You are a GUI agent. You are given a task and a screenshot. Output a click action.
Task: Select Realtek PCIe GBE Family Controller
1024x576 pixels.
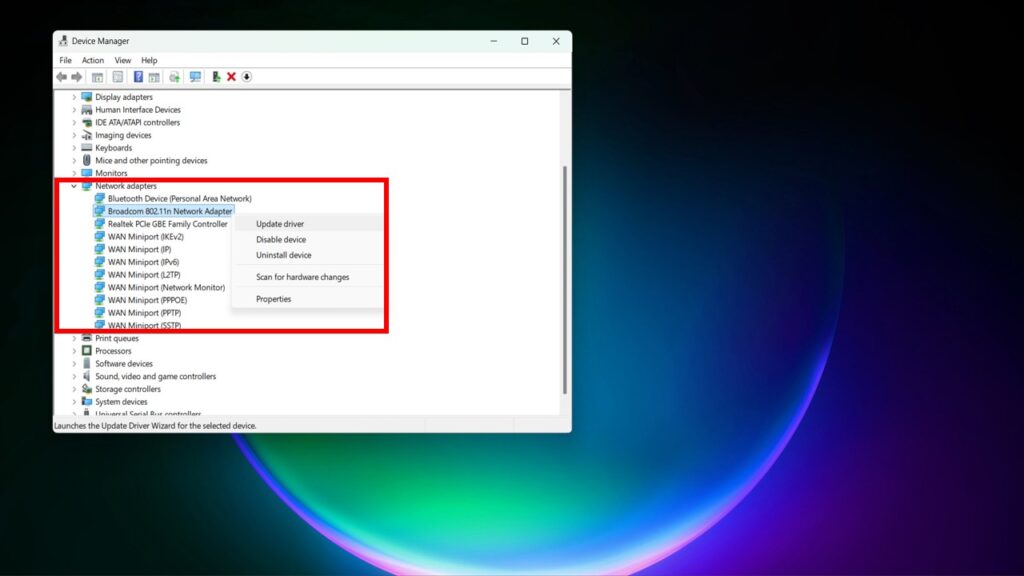(x=167, y=224)
